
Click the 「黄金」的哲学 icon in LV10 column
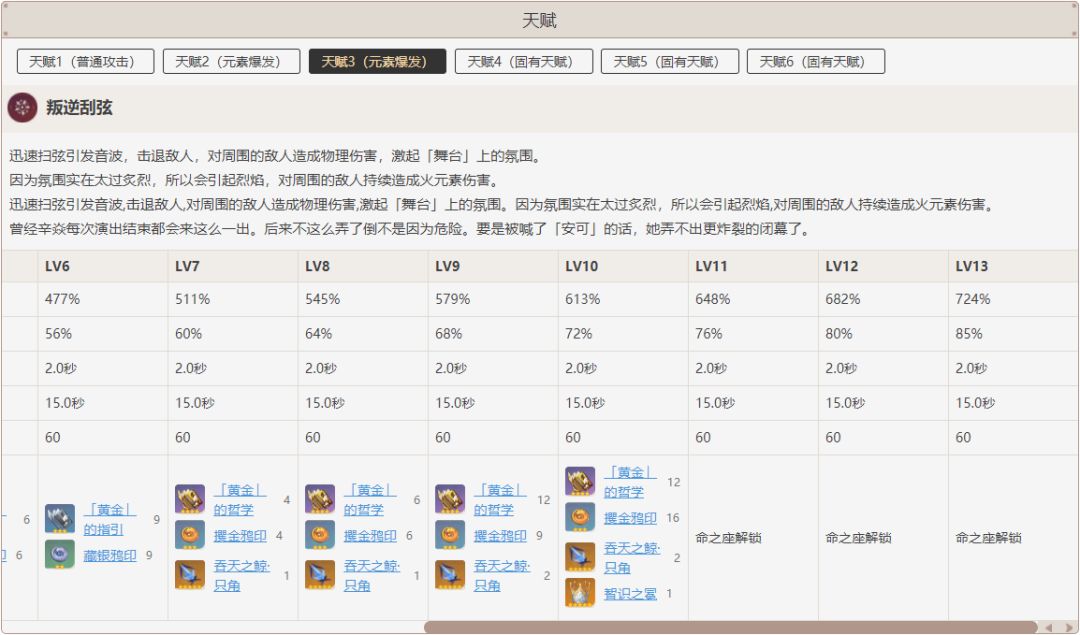click(x=581, y=481)
